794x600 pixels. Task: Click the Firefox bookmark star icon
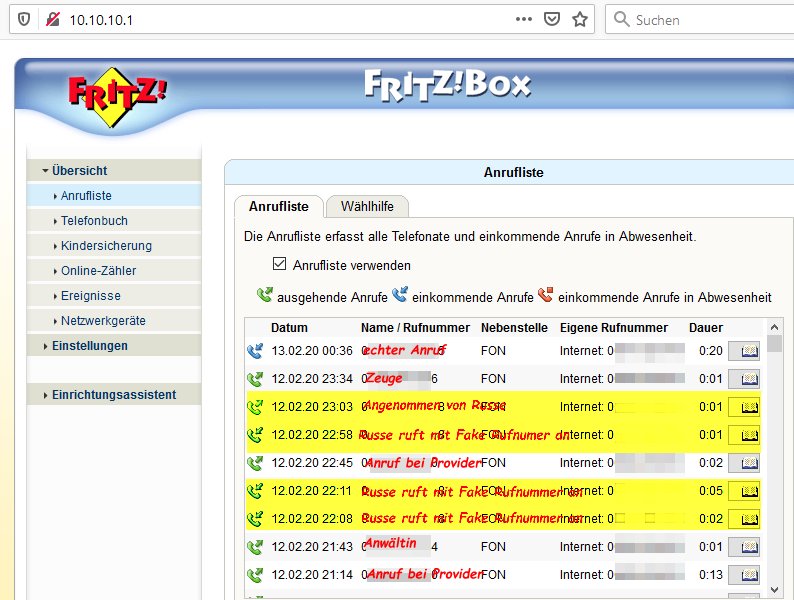pos(579,19)
